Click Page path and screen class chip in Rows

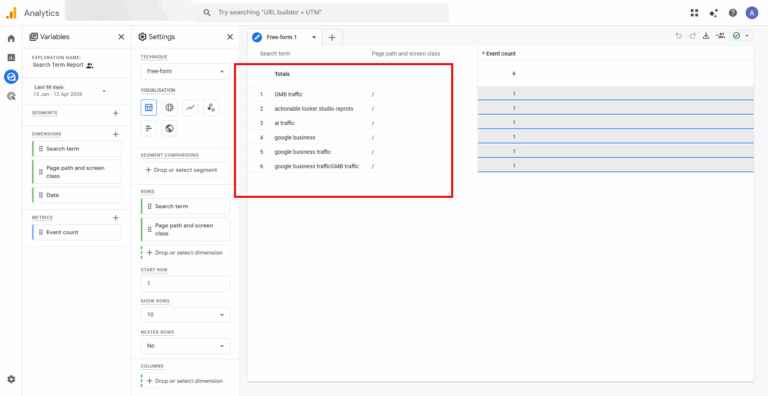pyautogui.click(x=185, y=230)
